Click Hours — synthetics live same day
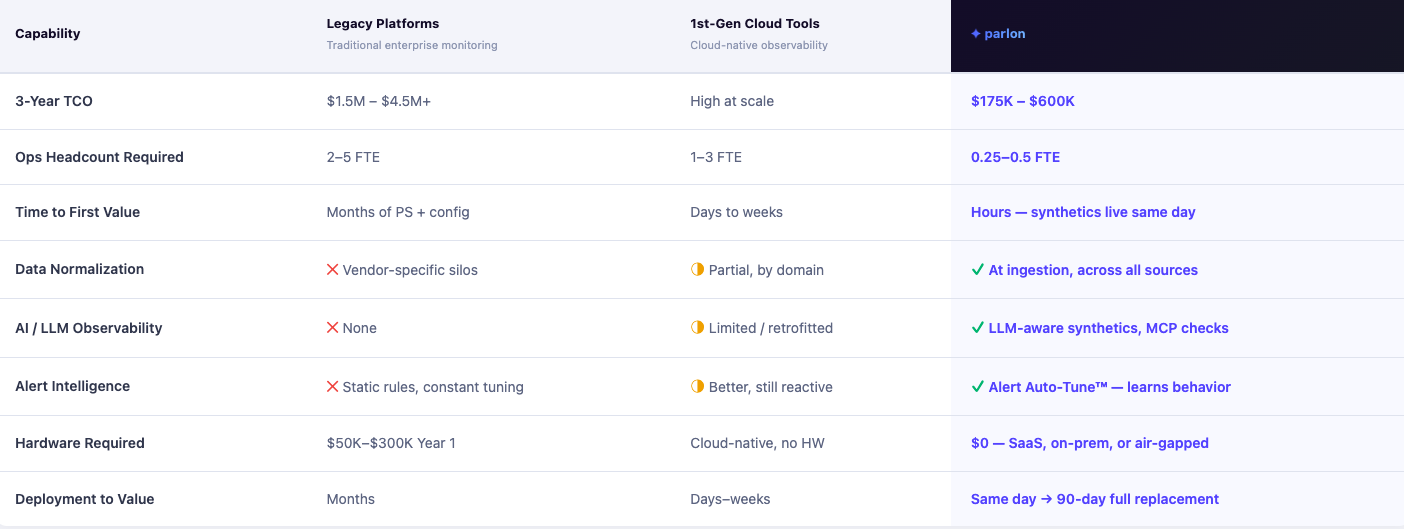The width and height of the screenshot is (1404, 529). click(x=1083, y=212)
